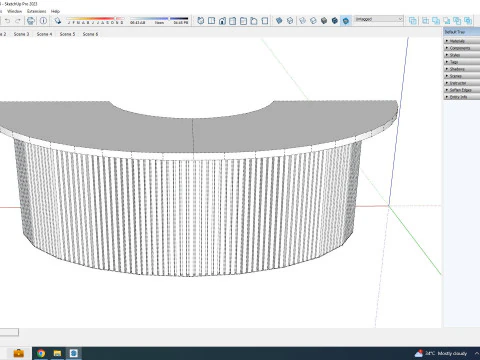Switch to Scene 4 tab

[44, 34]
